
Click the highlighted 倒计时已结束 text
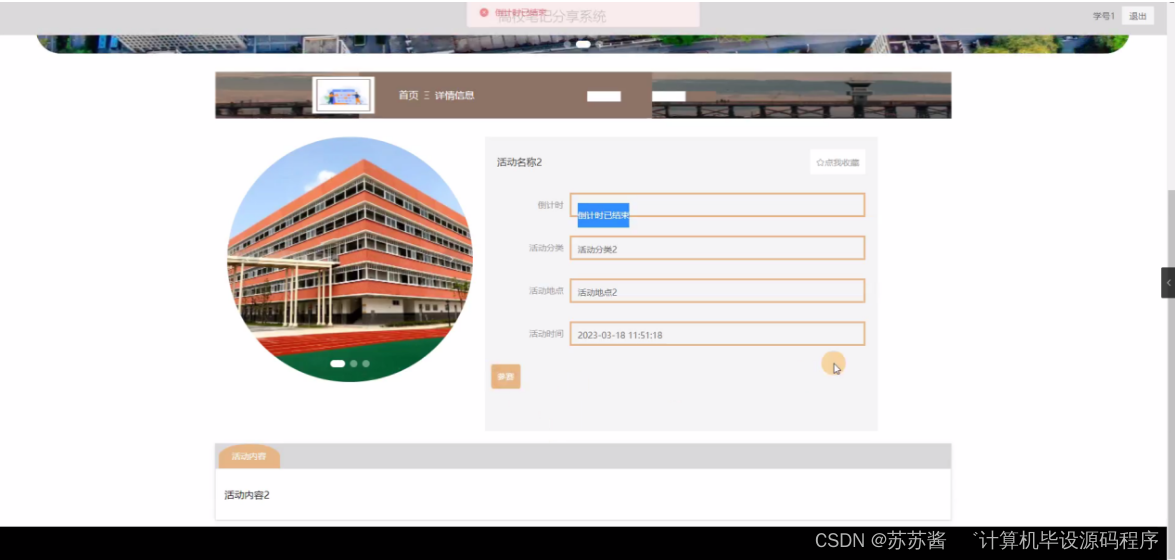click(603, 215)
